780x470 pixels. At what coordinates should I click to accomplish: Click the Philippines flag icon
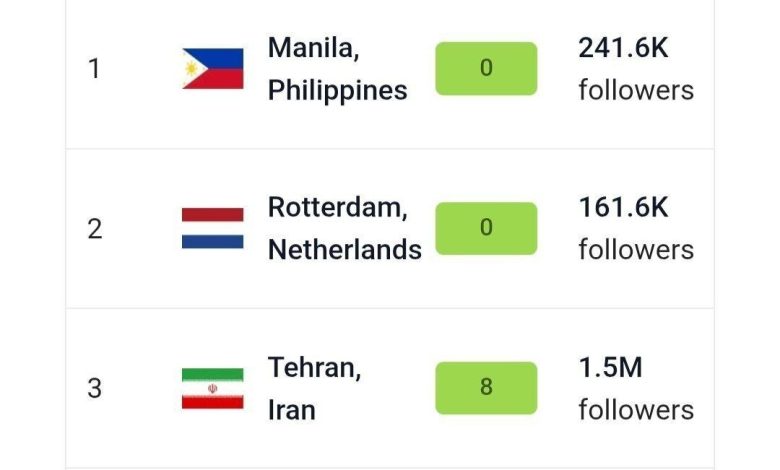tap(213, 69)
